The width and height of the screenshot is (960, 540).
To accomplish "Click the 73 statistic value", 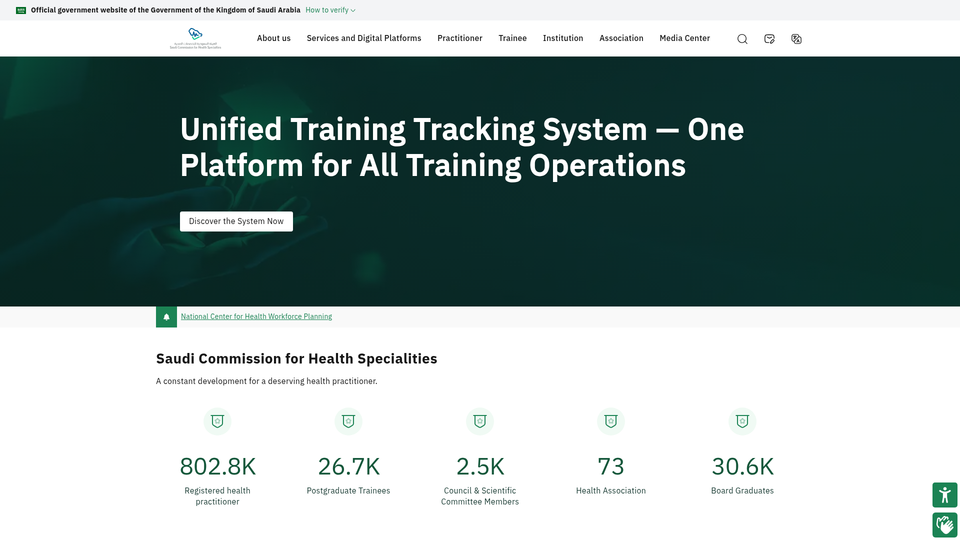I will (x=611, y=467).
